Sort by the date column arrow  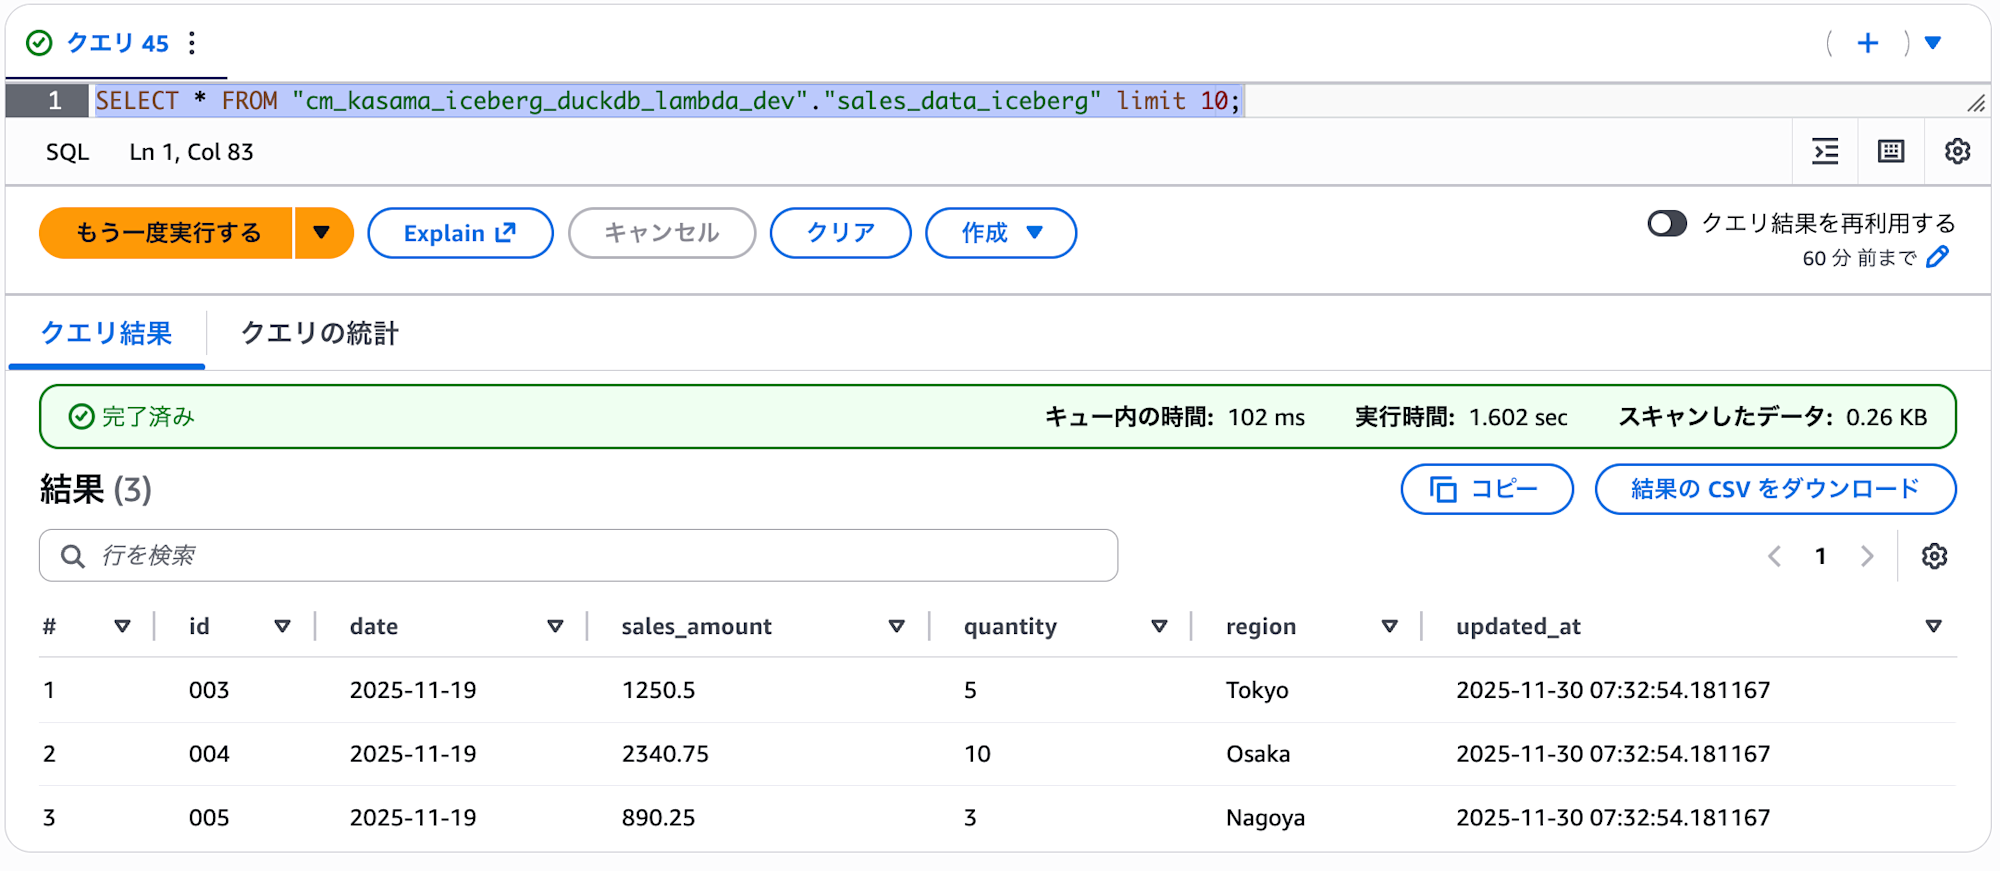point(555,626)
